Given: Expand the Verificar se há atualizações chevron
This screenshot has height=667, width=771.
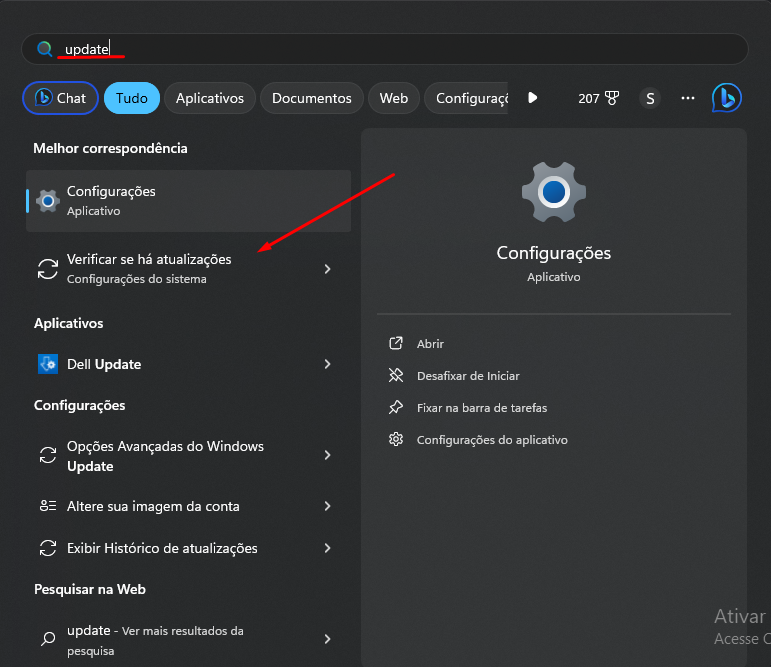Looking at the screenshot, I should tap(327, 269).
